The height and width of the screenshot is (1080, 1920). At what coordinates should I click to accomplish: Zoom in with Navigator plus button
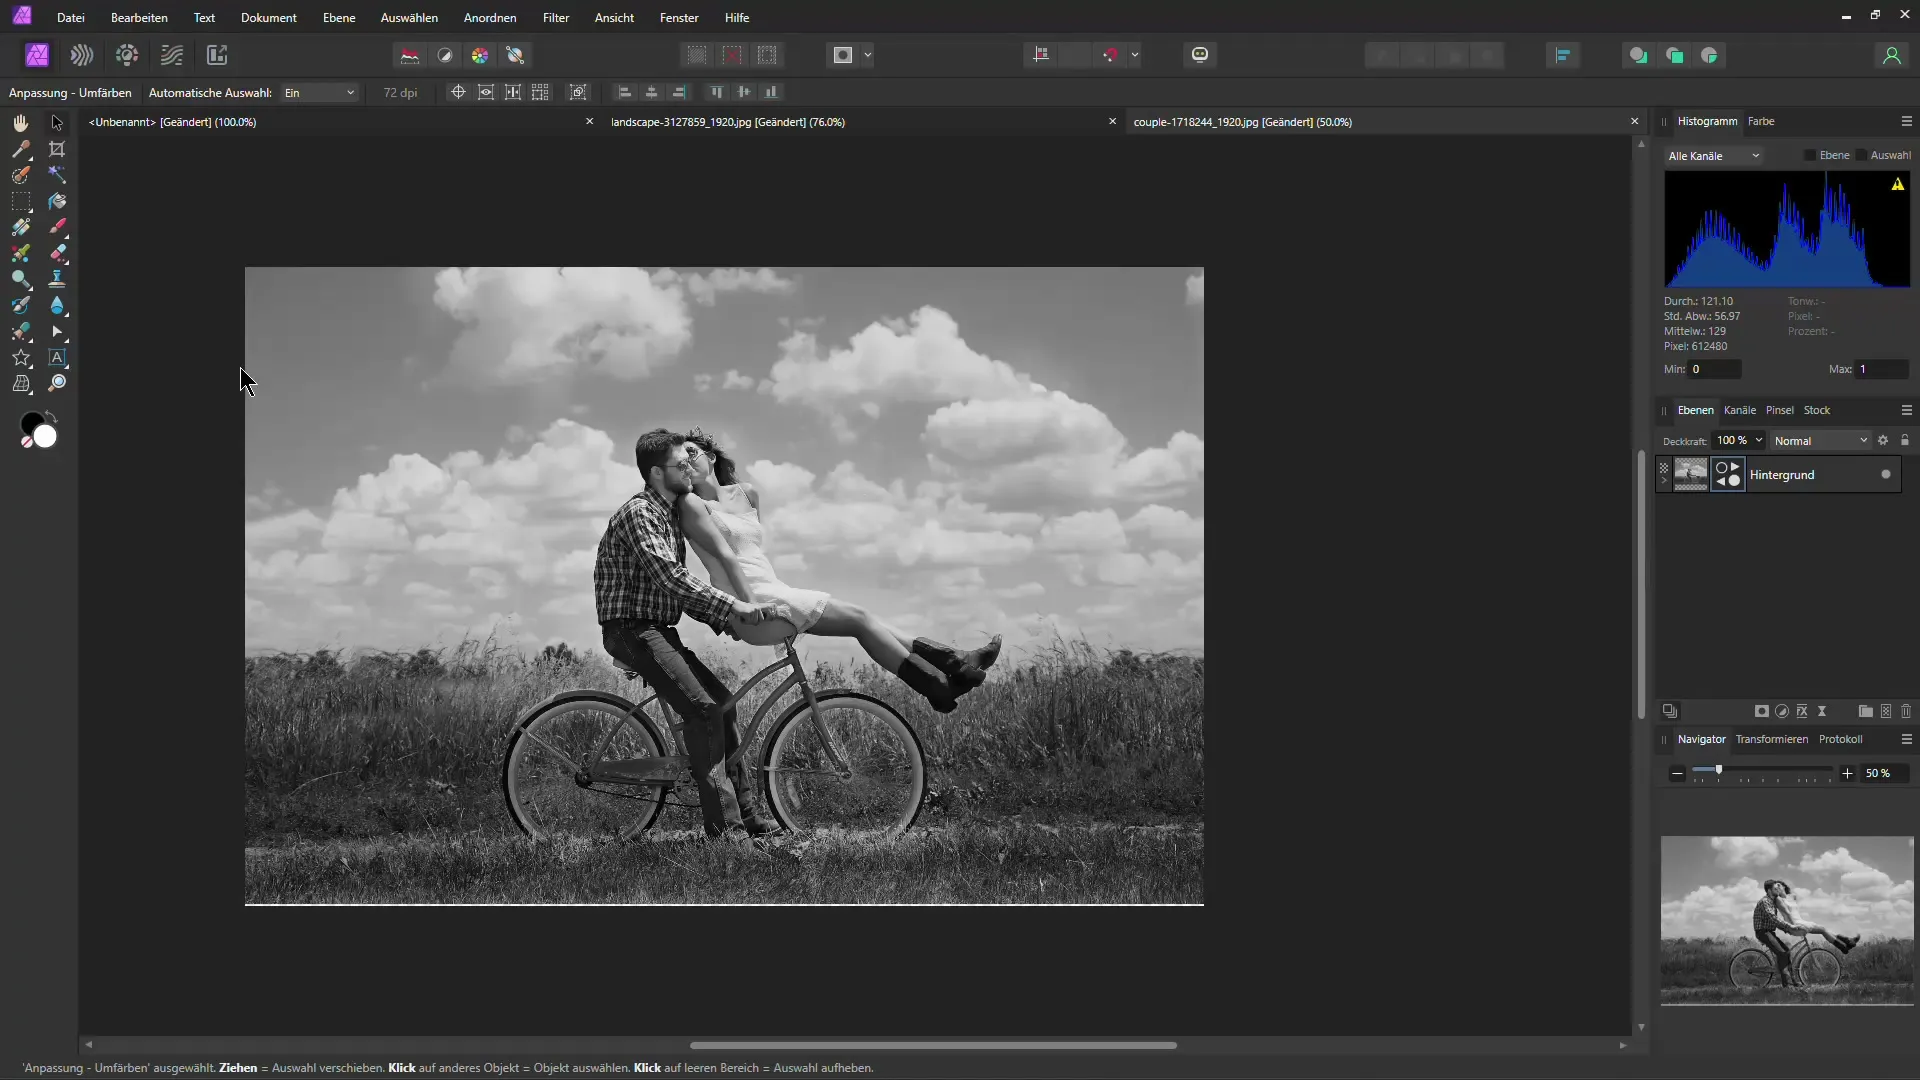pyautogui.click(x=1847, y=773)
